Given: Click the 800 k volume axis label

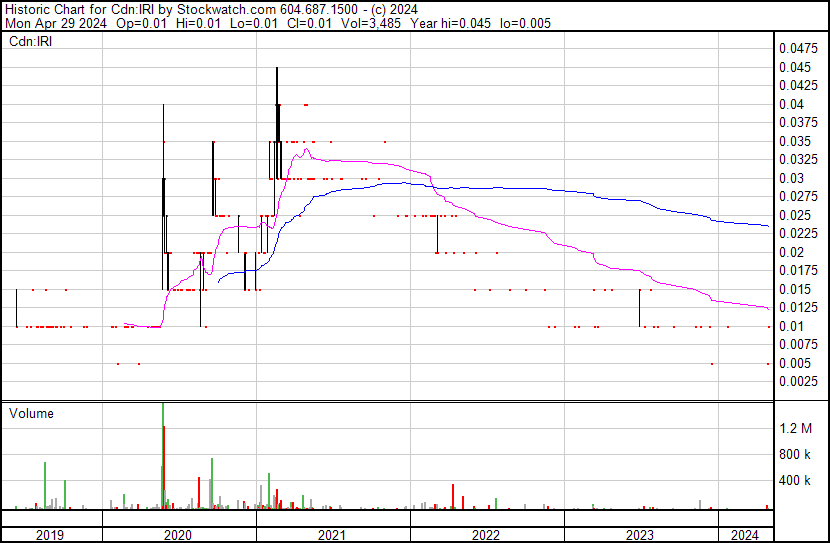Looking at the screenshot, I should click(x=795, y=454).
